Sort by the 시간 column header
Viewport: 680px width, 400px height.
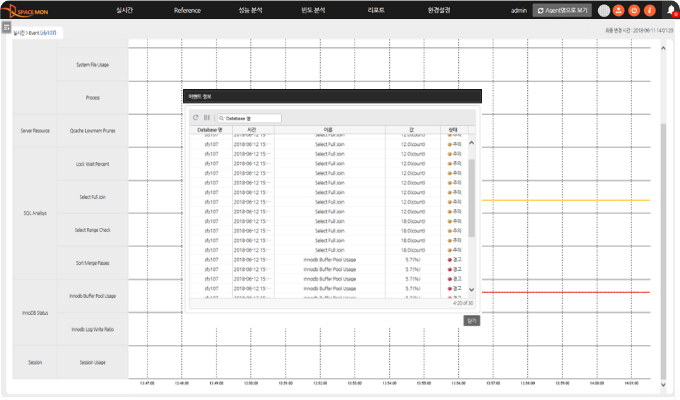pyautogui.click(x=250, y=129)
